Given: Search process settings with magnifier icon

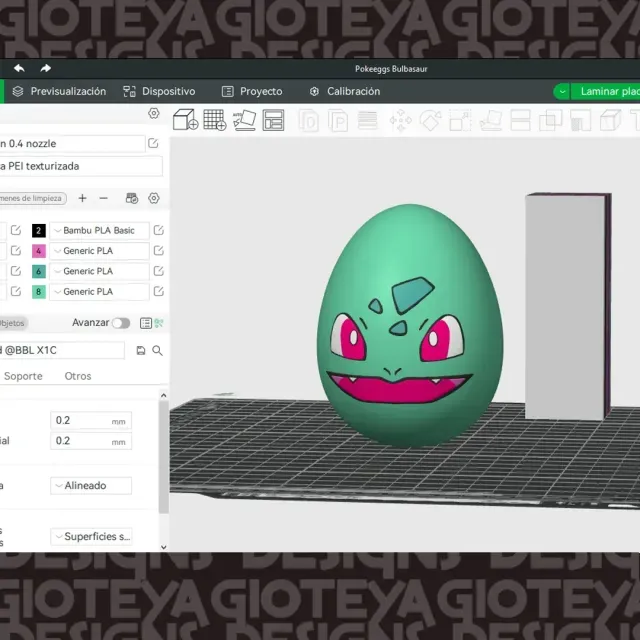Looking at the screenshot, I should [158, 351].
